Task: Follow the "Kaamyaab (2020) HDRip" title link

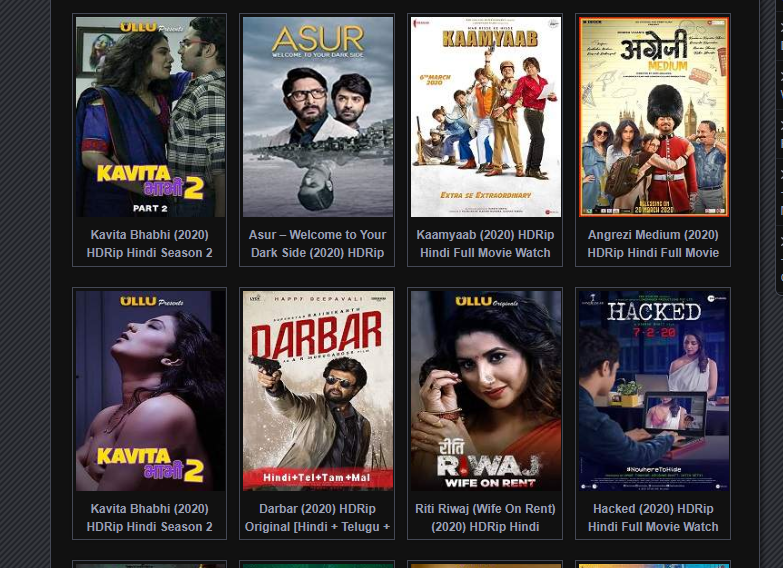Action: pyautogui.click(x=485, y=244)
